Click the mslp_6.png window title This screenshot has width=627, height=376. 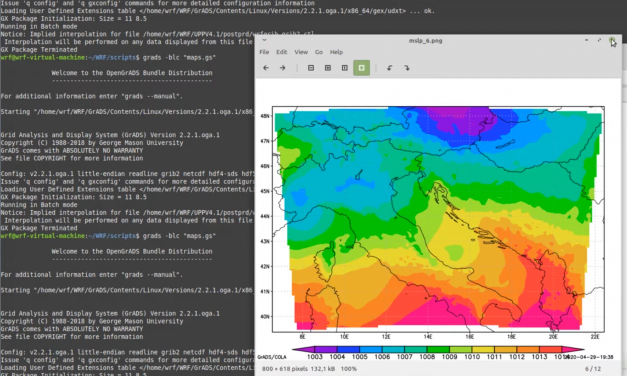pyautogui.click(x=425, y=41)
